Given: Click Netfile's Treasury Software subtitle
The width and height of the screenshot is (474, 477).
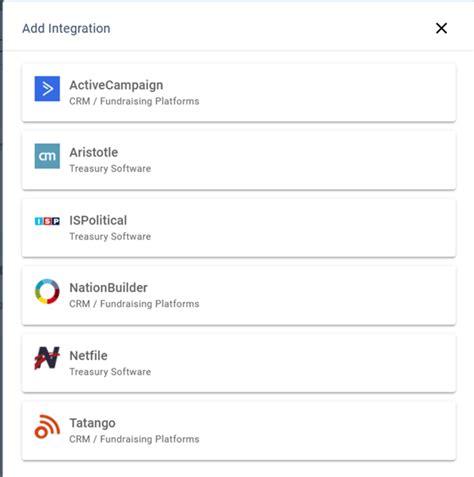Looking at the screenshot, I should (x=110, y=372).
